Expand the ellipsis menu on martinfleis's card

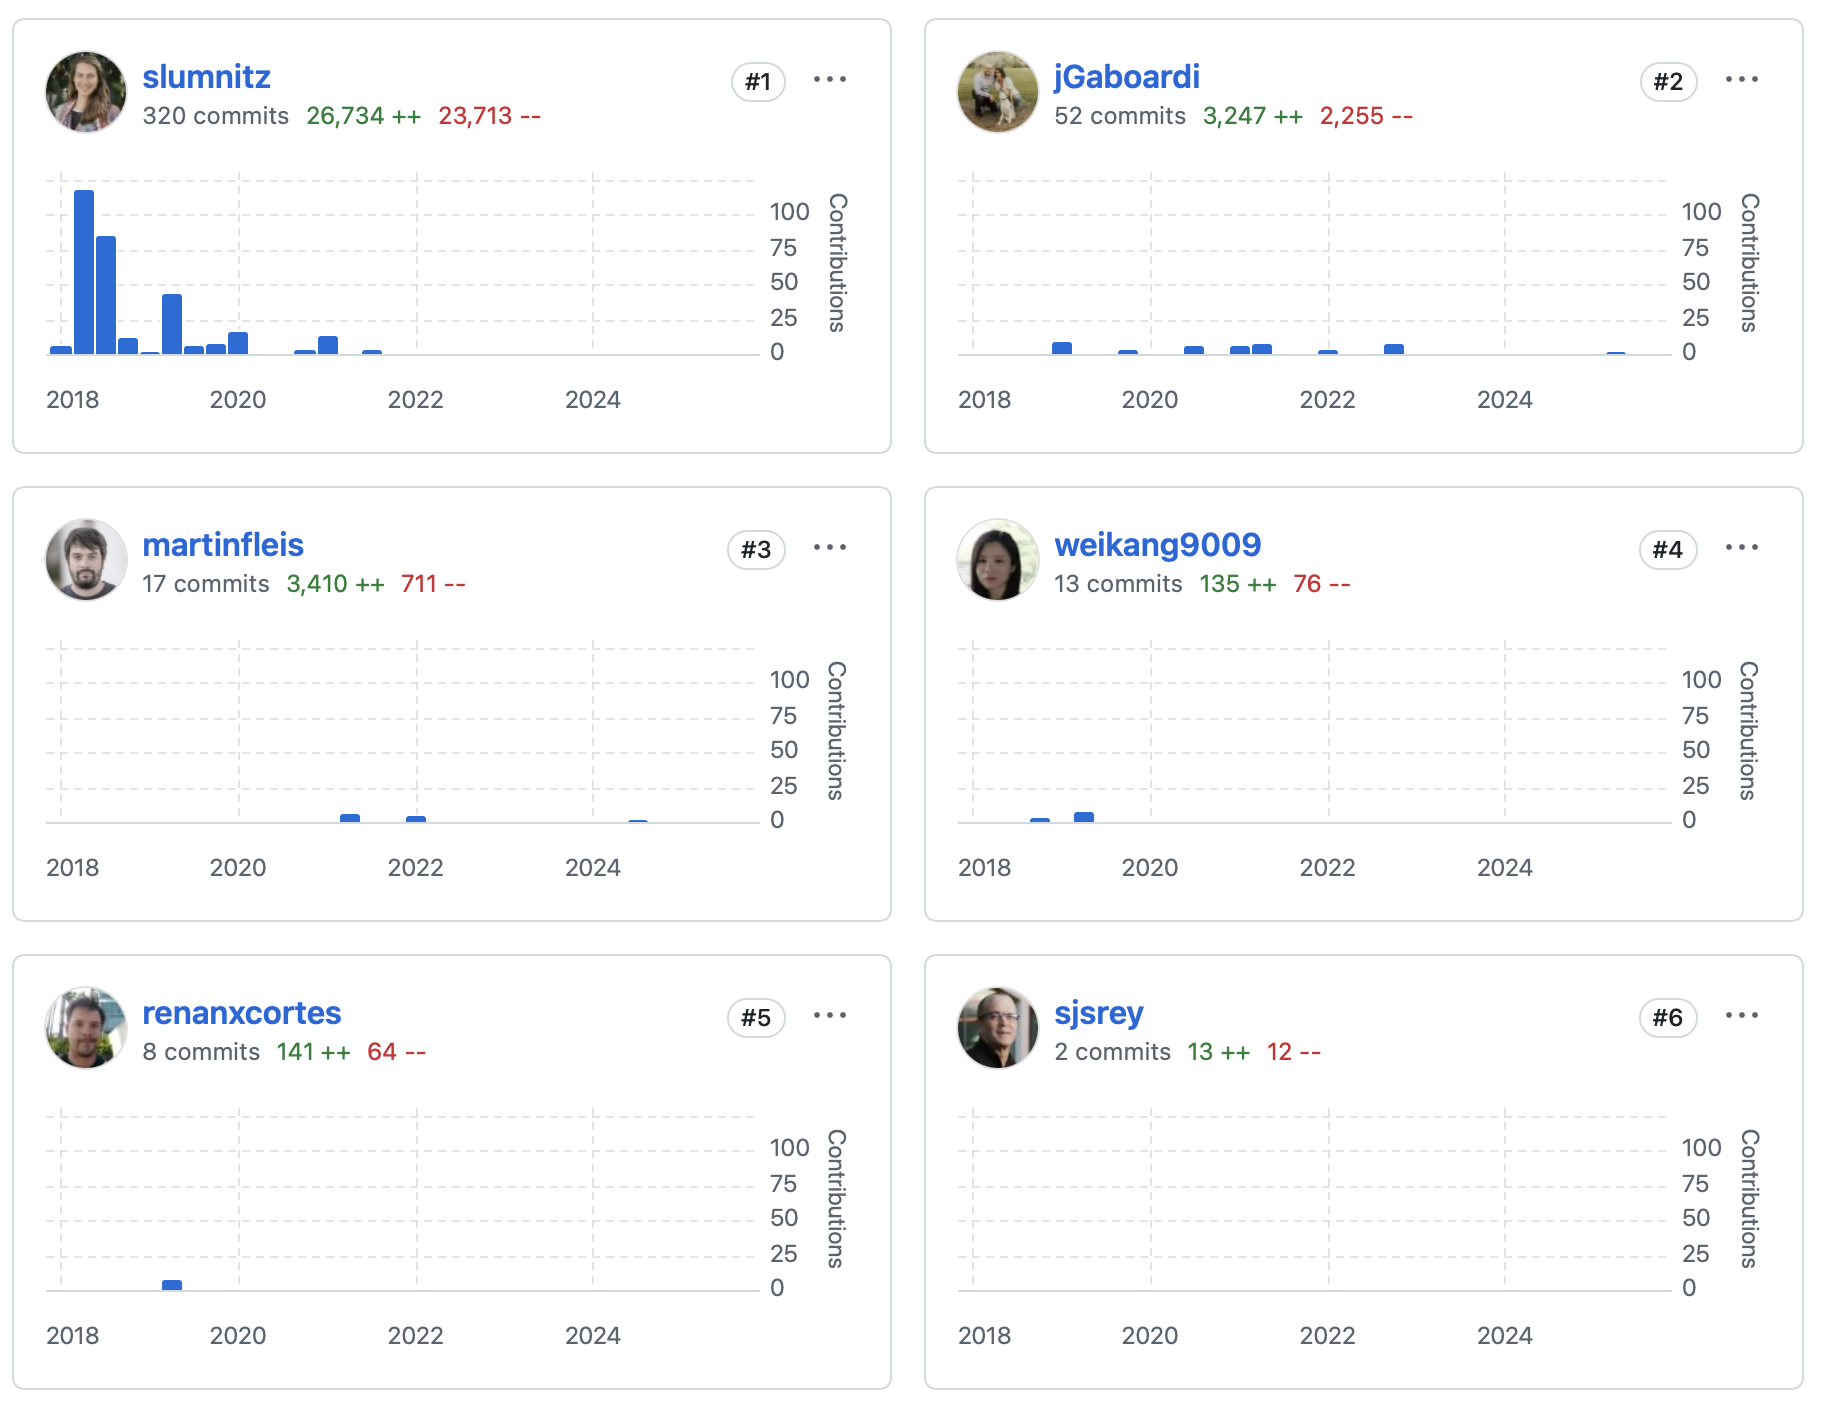[x=829, y=548]
